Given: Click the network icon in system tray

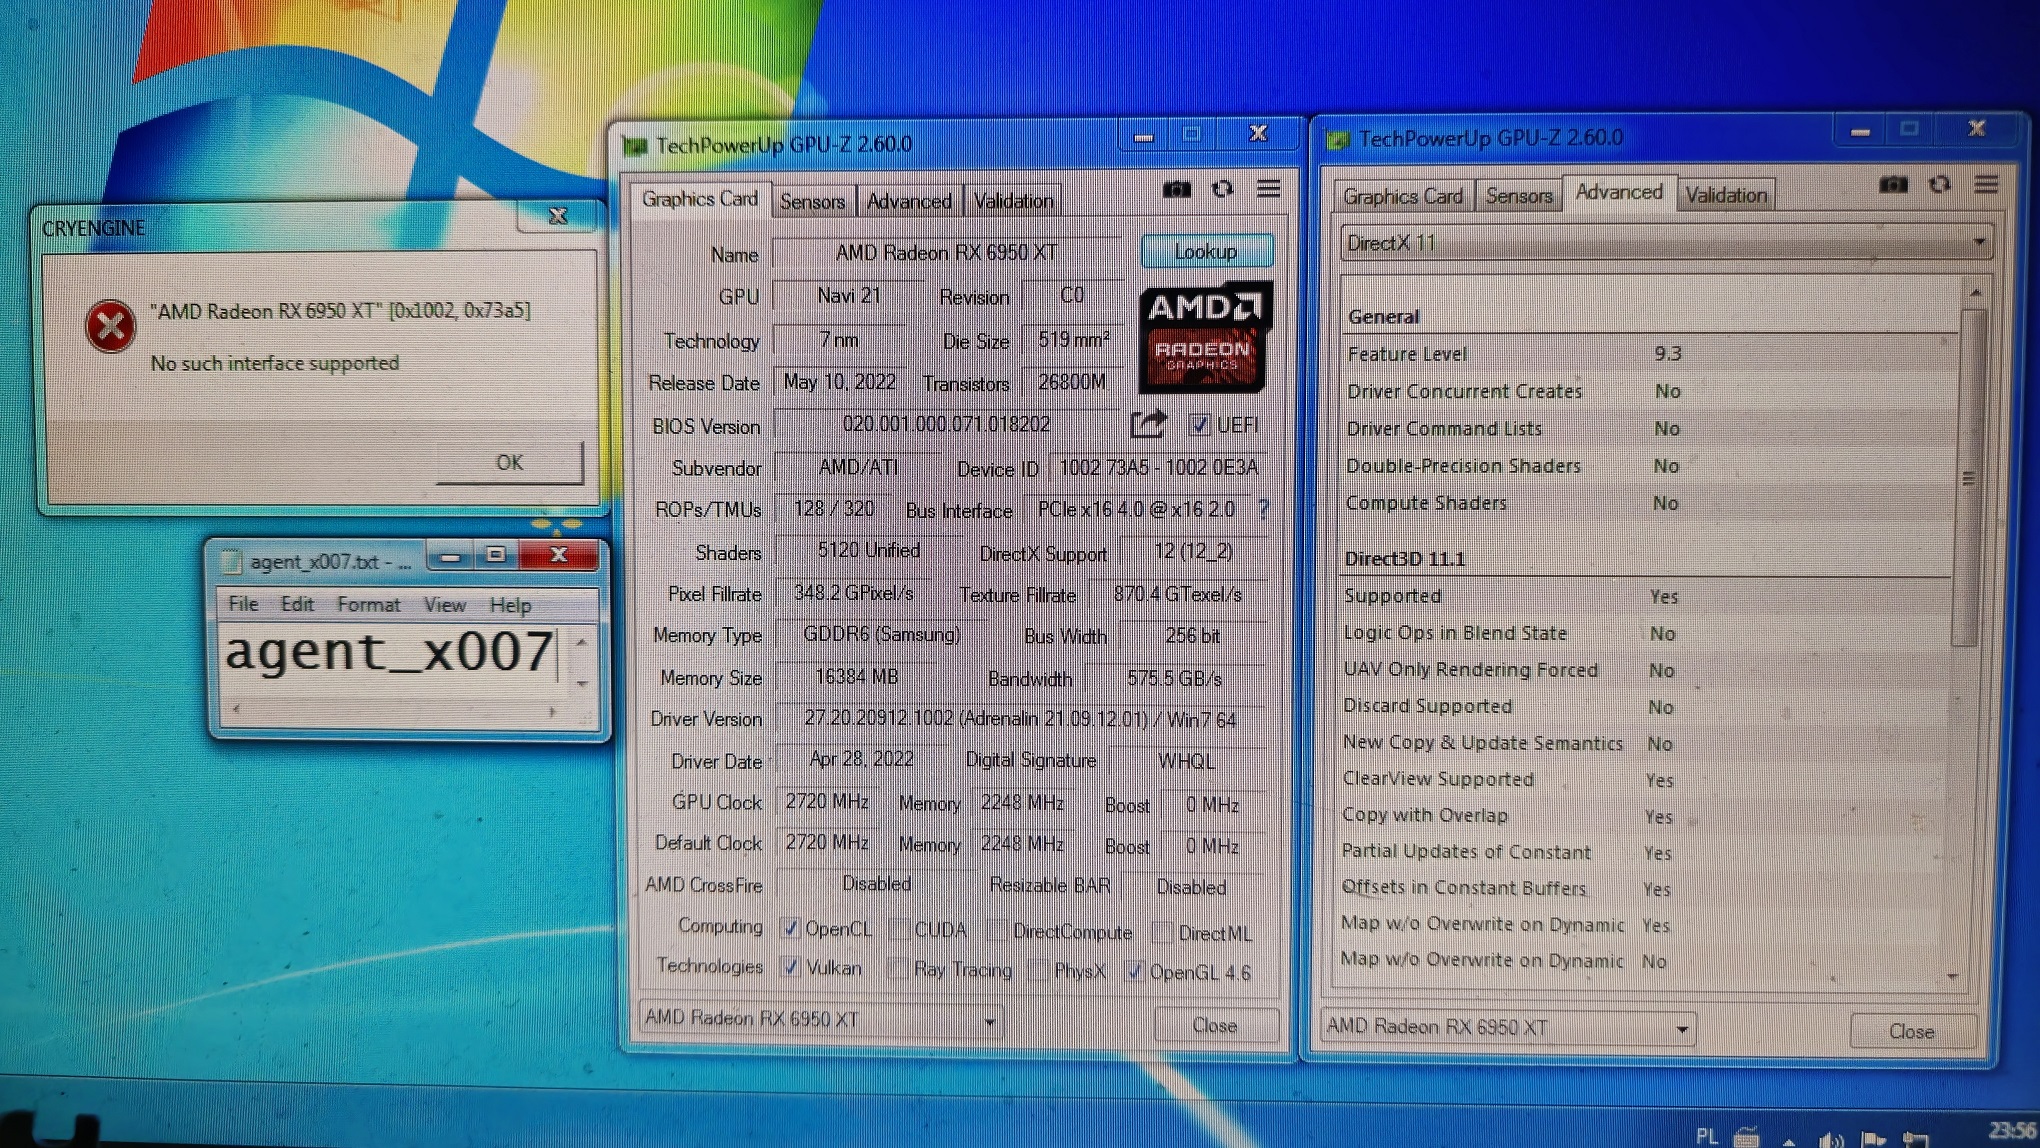Looking at the screenshot, I should tap(1915, 1139).
